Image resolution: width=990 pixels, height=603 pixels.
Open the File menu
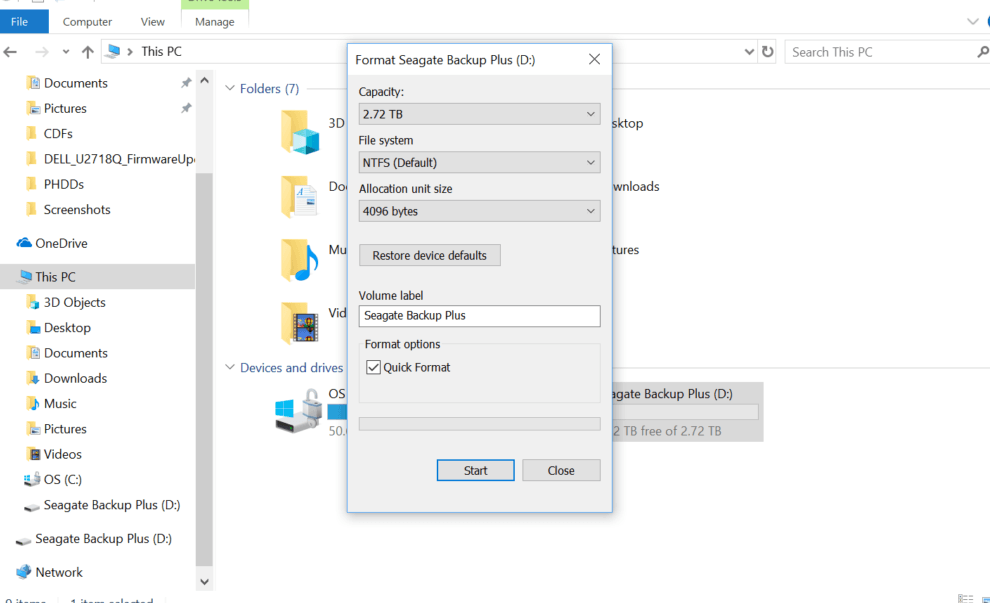(x=24, y=21)
